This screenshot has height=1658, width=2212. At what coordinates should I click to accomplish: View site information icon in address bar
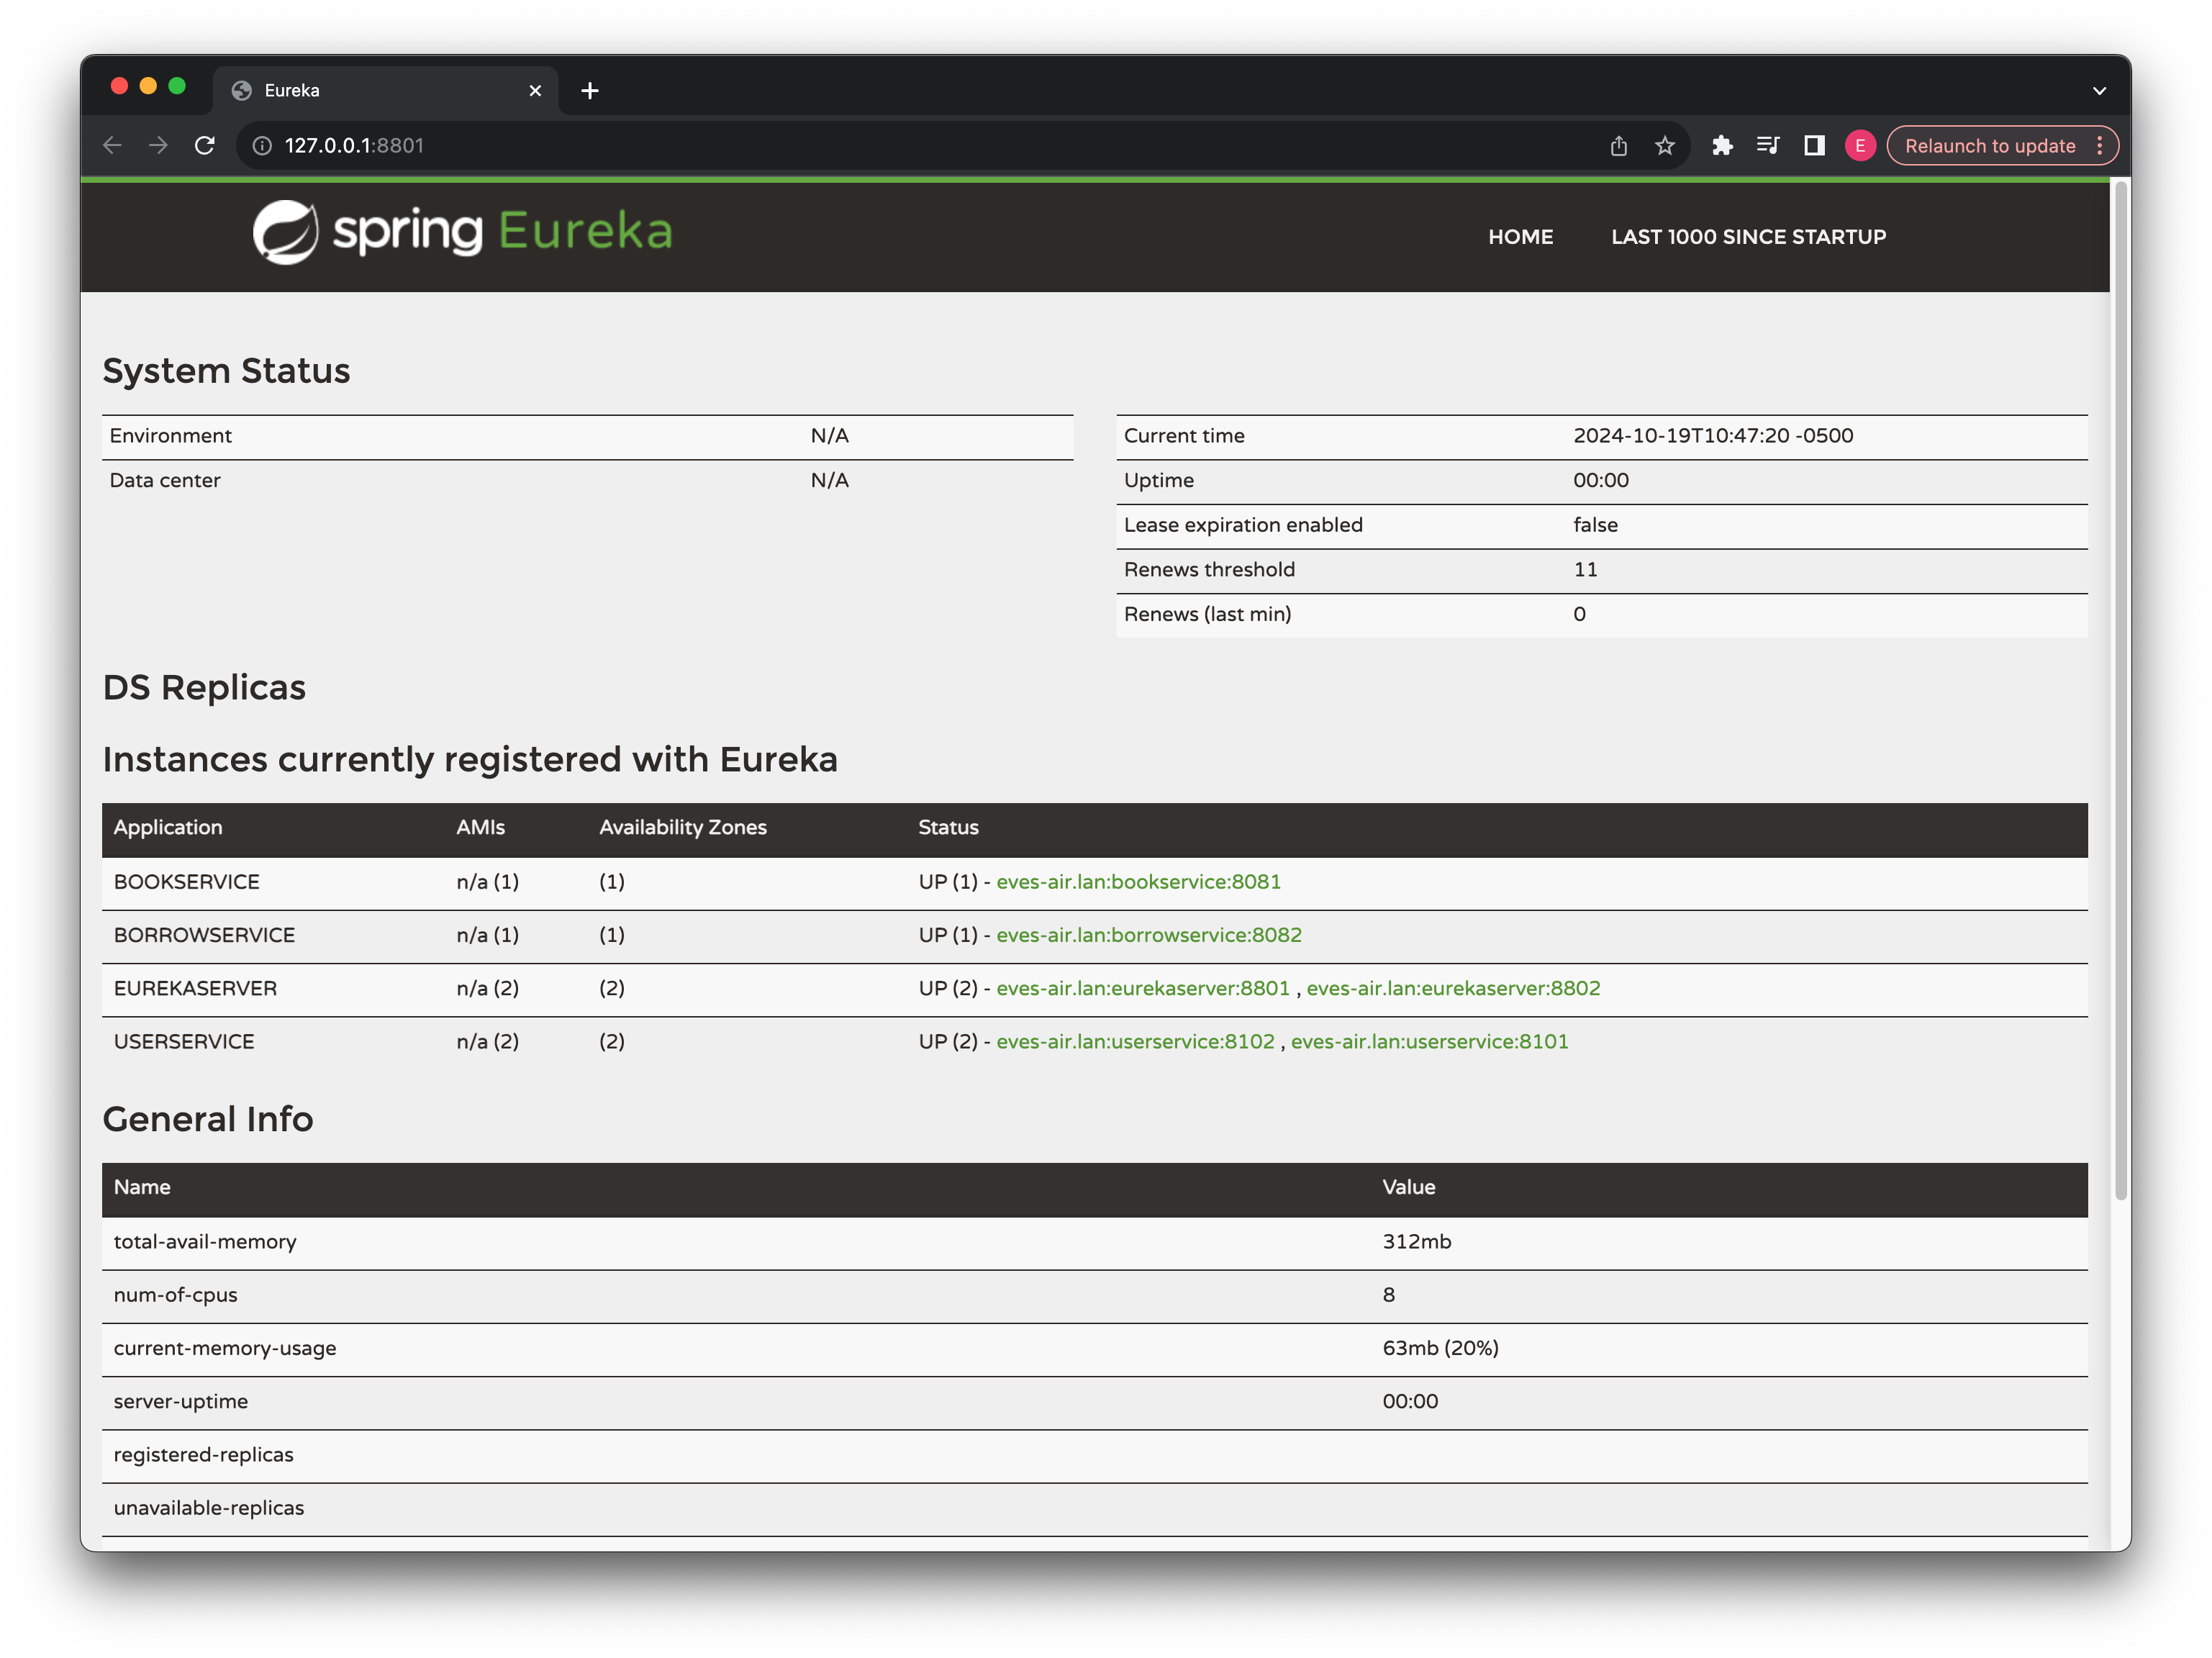click(x=262, y=146)
